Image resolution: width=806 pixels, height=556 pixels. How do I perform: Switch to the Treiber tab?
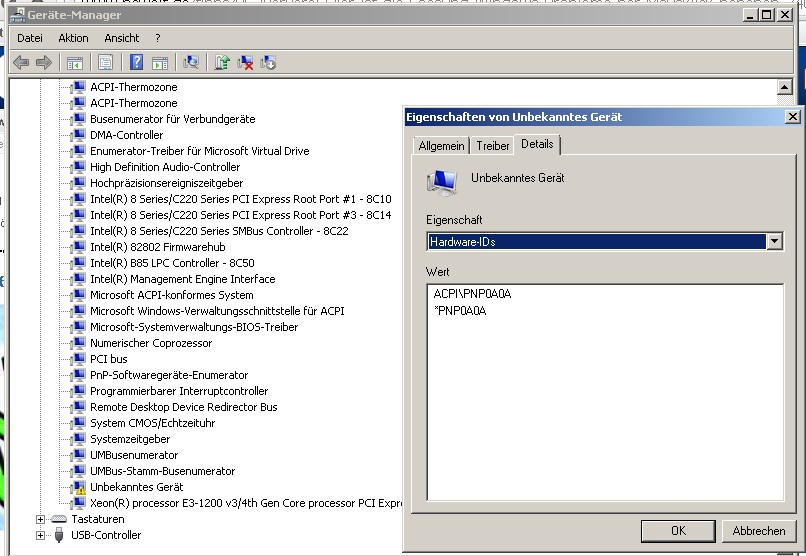tap(492, 146)
